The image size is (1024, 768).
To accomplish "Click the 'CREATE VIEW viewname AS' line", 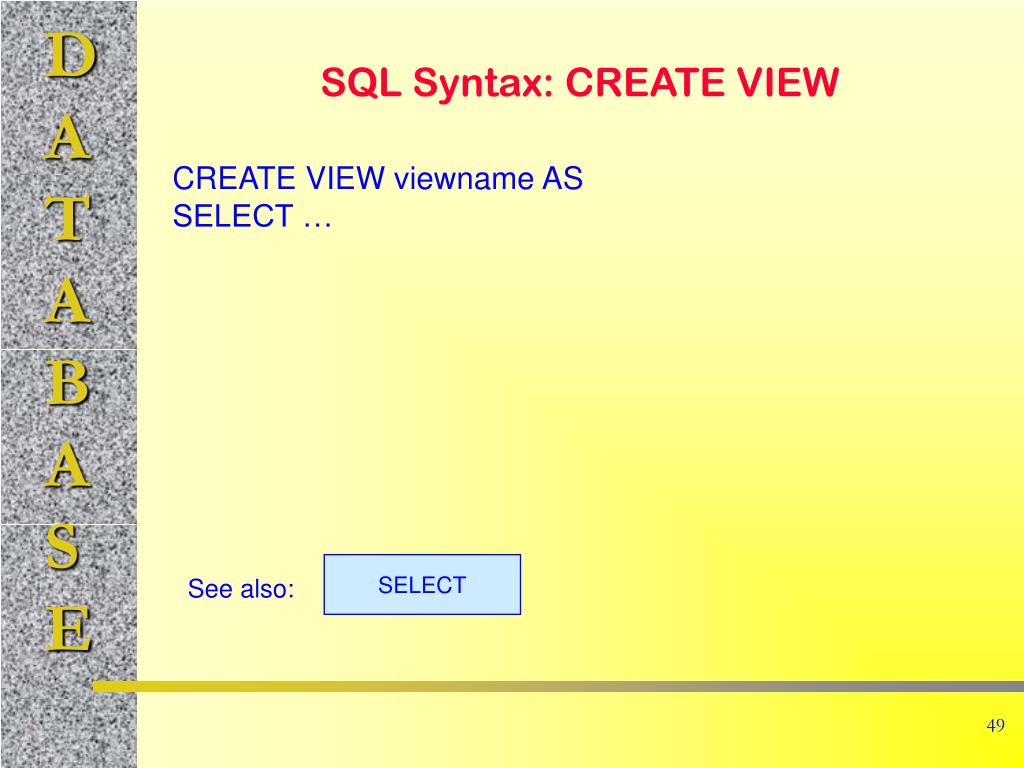I will [377, 178].
